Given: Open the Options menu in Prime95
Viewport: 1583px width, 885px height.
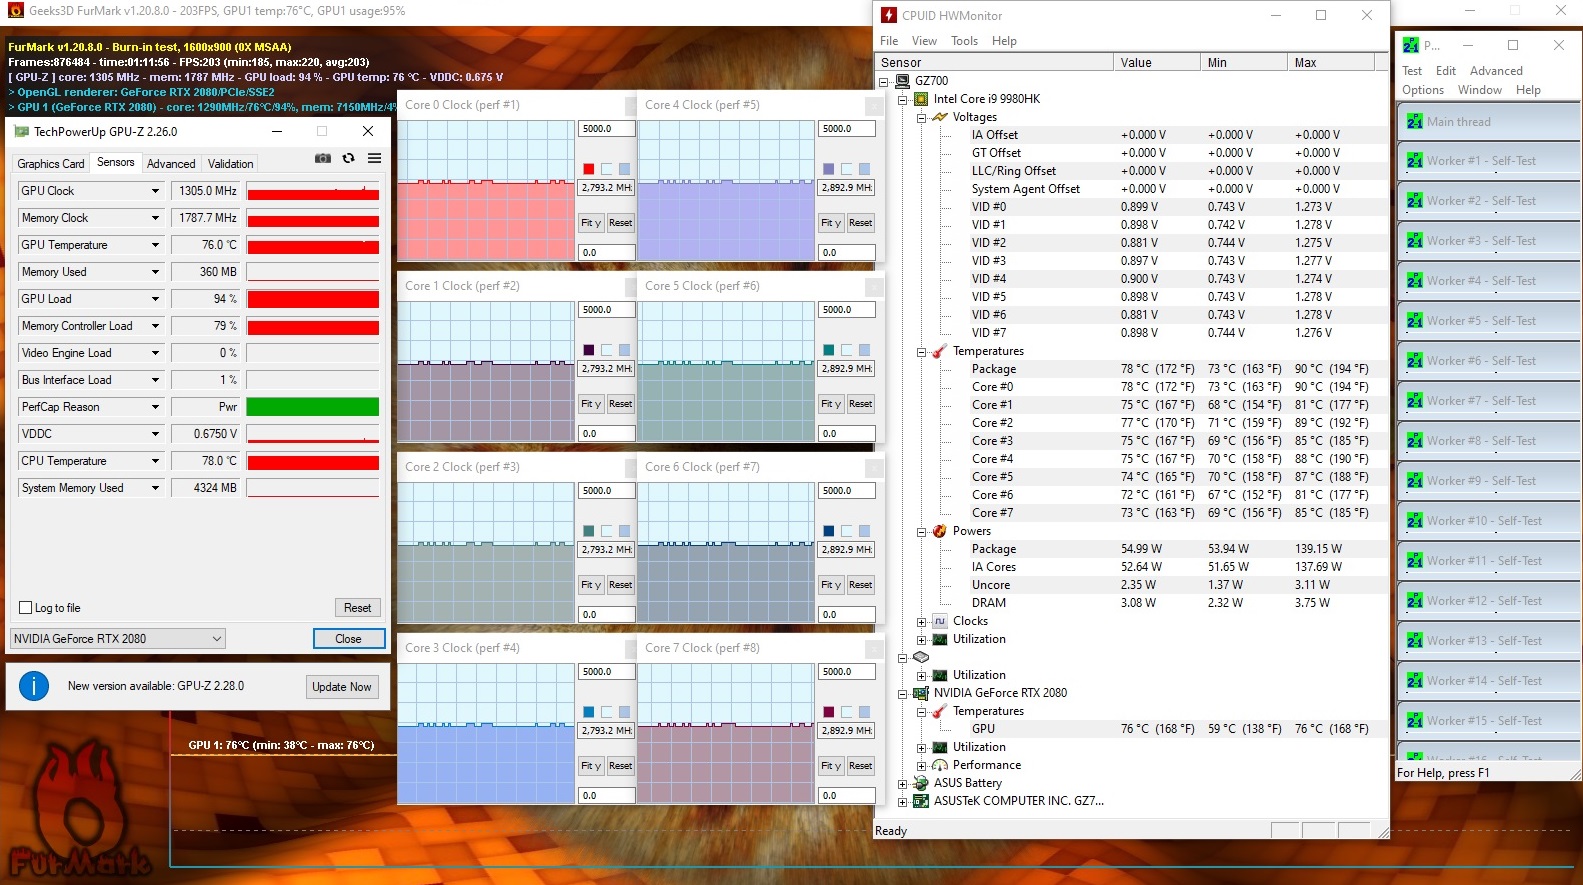Looking at the screenshot, I should click(x=1423, y=90).
